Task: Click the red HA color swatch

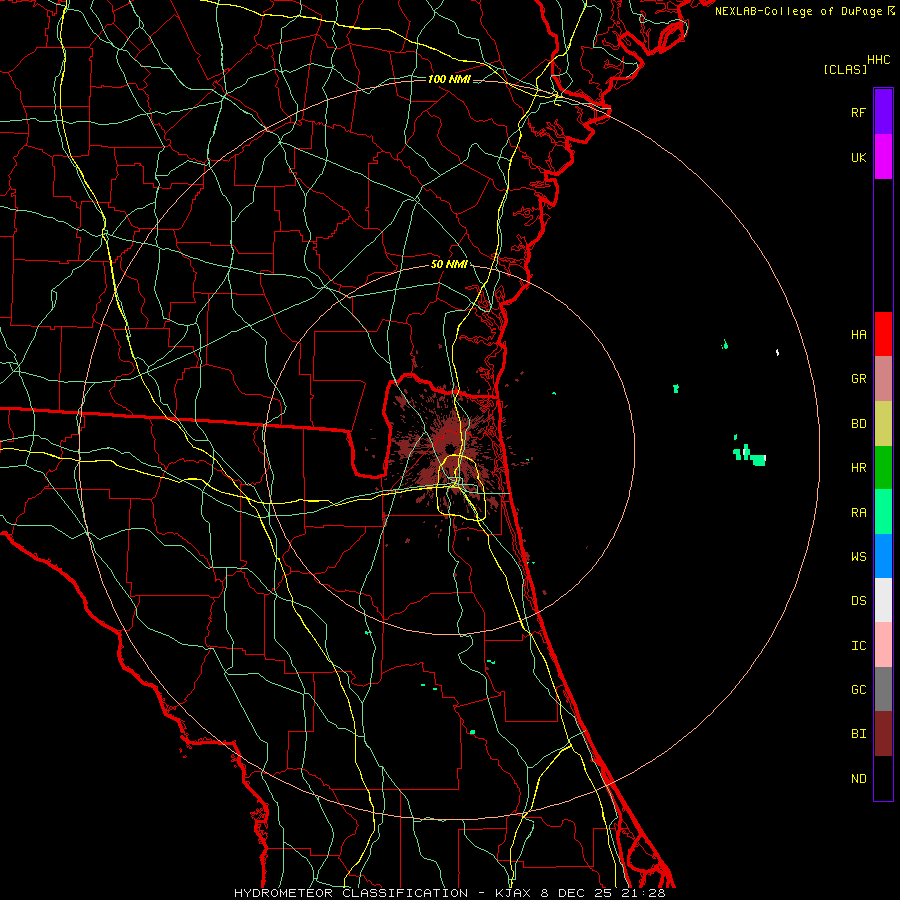Action: pos(883,334)
